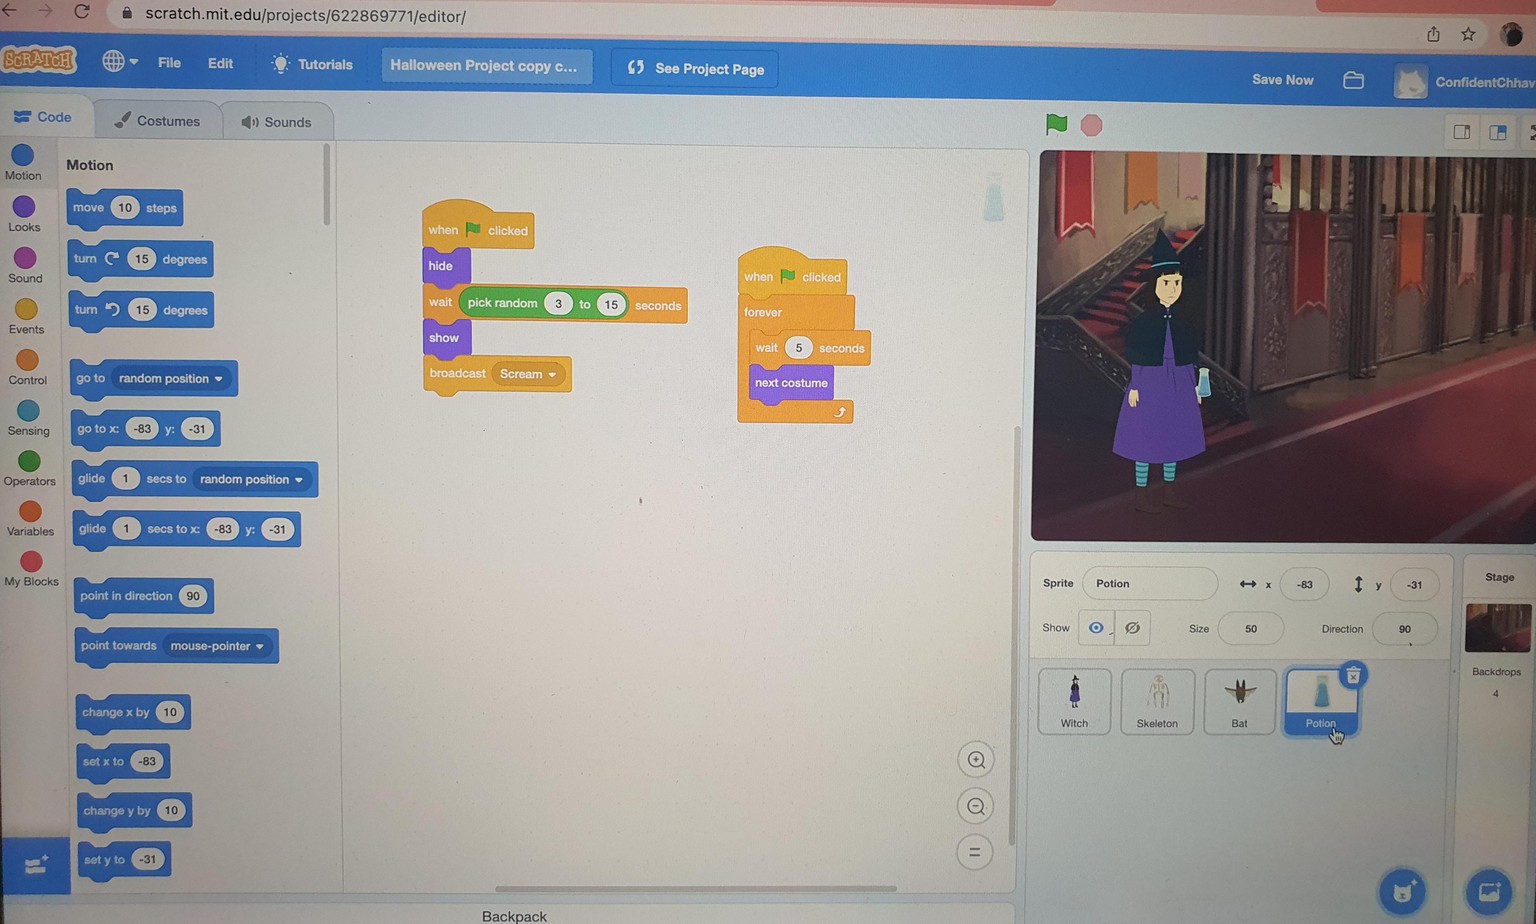
Task: Switch to small stage layout
Action: [1461, 132]
